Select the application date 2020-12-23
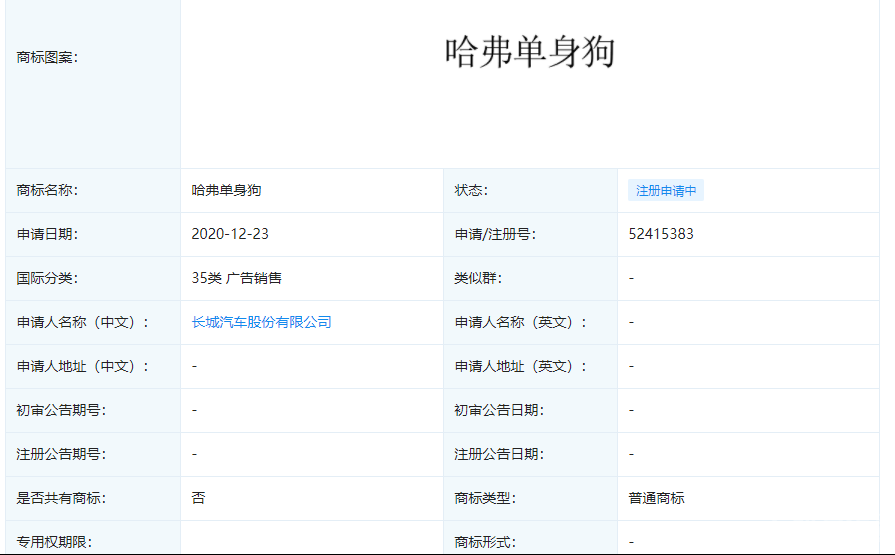895x555 pixels. point(229,234)
